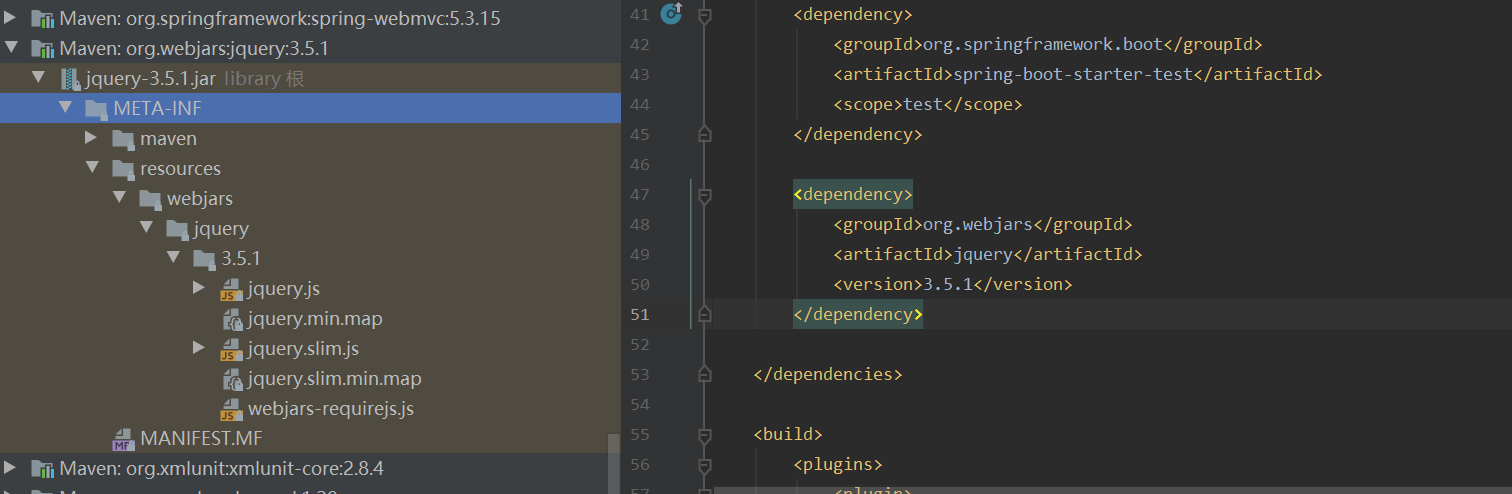Click the fold end marker at line 51
The width and height of the screenshot is (1512, 494).
704,313
